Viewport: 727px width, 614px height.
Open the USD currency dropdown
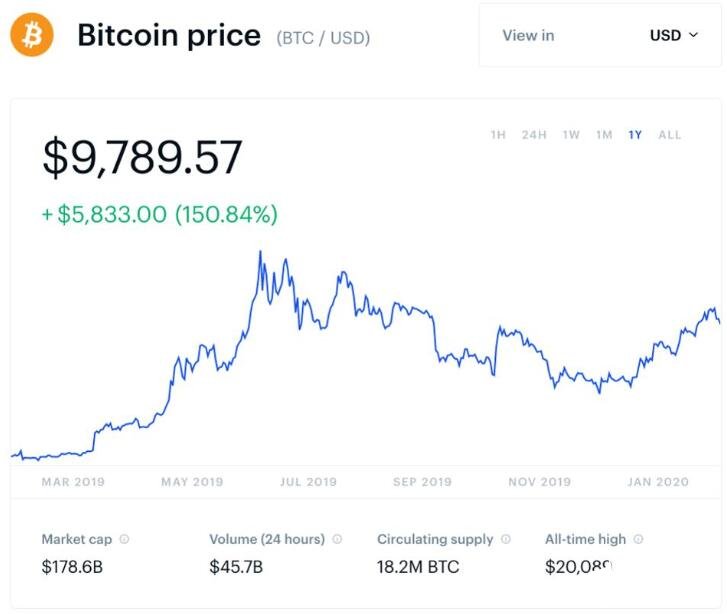(x=678, y=36)
